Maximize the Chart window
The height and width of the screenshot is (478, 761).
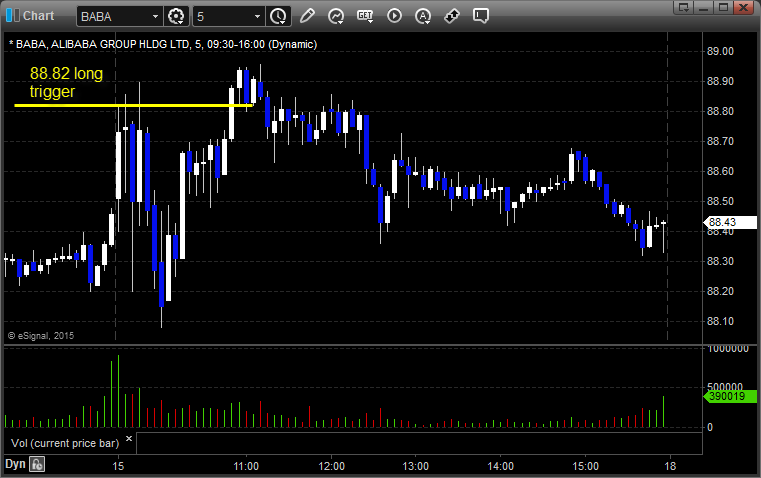point(723,7)
